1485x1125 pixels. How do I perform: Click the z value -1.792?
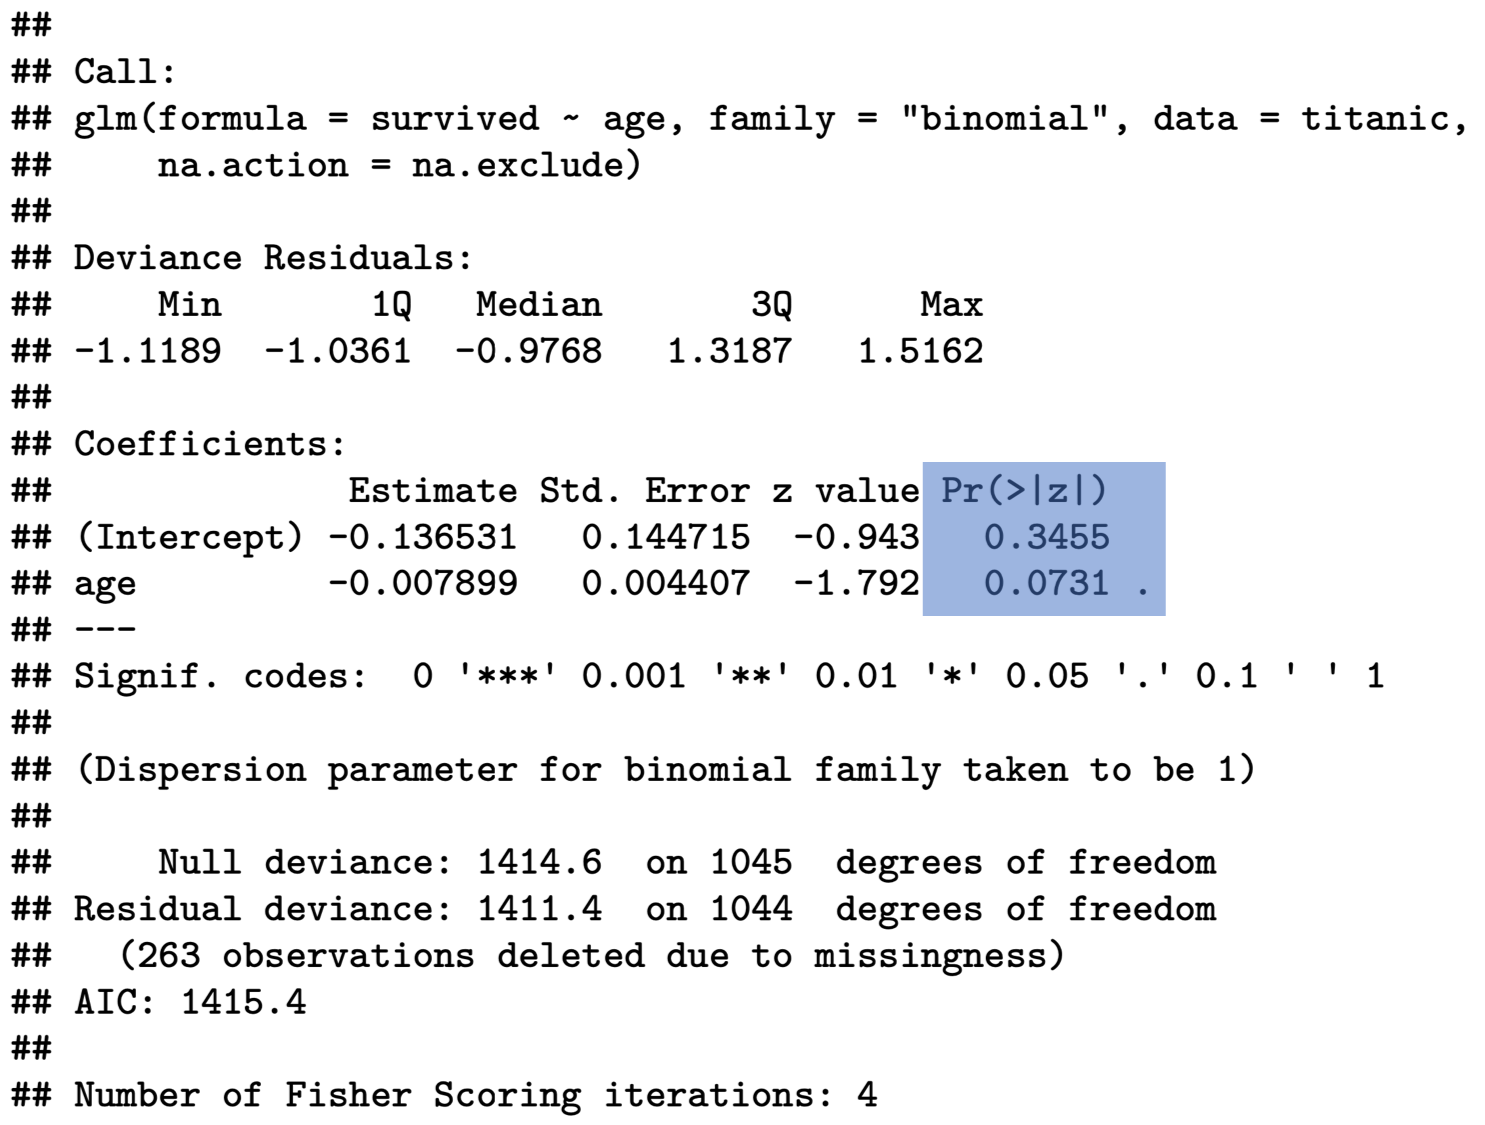pyautogui.click(x=856, y=584)
